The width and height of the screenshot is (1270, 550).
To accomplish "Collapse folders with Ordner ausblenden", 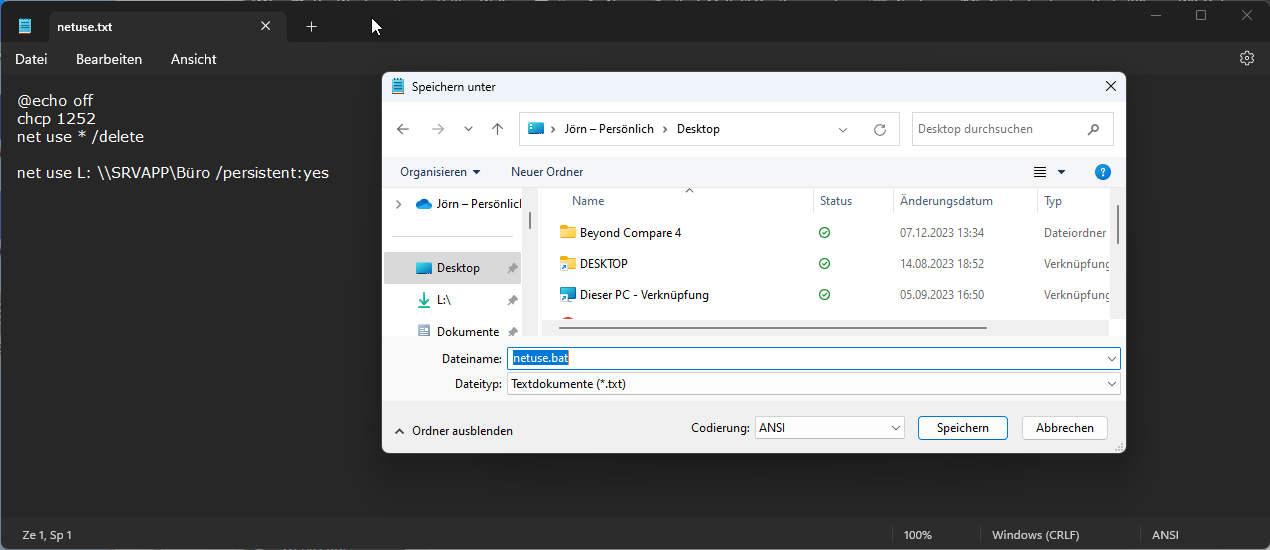I will coord(453,431).
